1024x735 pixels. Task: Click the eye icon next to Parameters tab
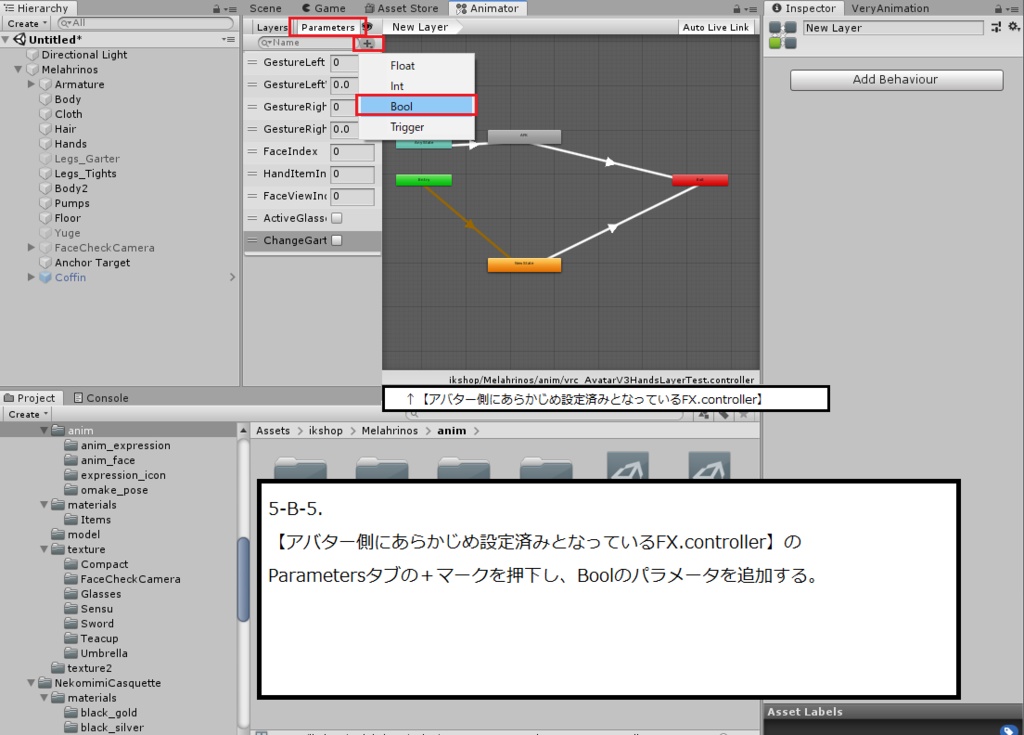[x=365, y=27]
